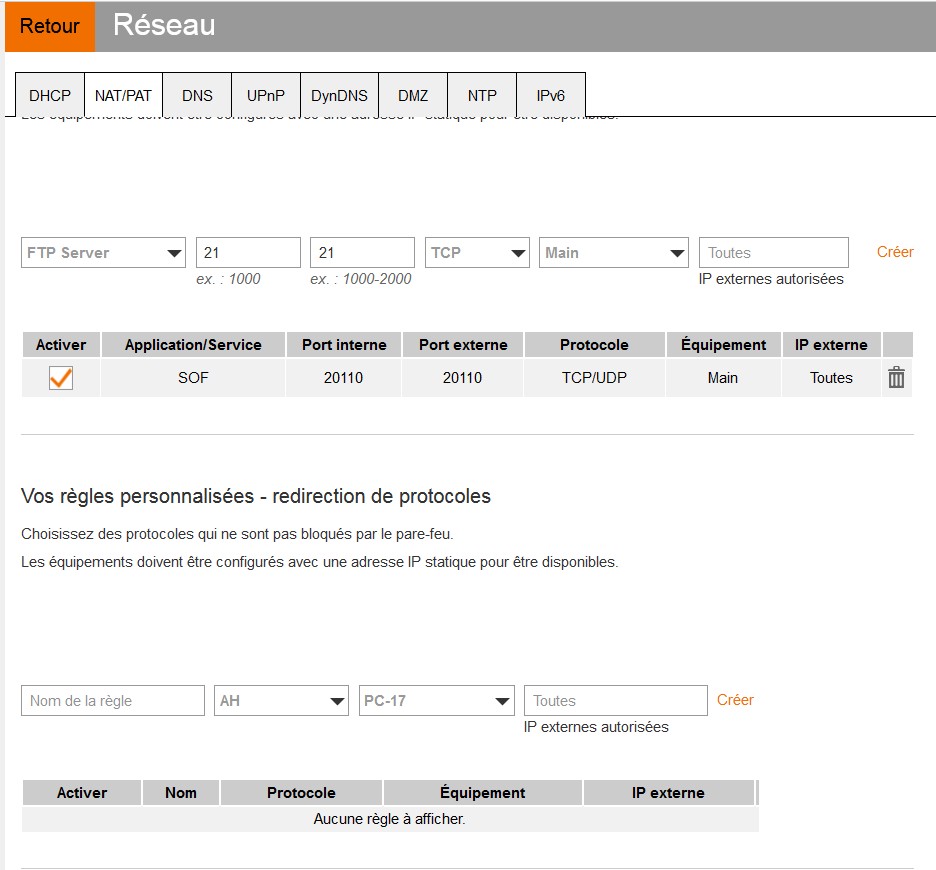Open the FTP Server application dropdown
The width and height of the screenshot is (936, 870).
(x=103, y=253)
